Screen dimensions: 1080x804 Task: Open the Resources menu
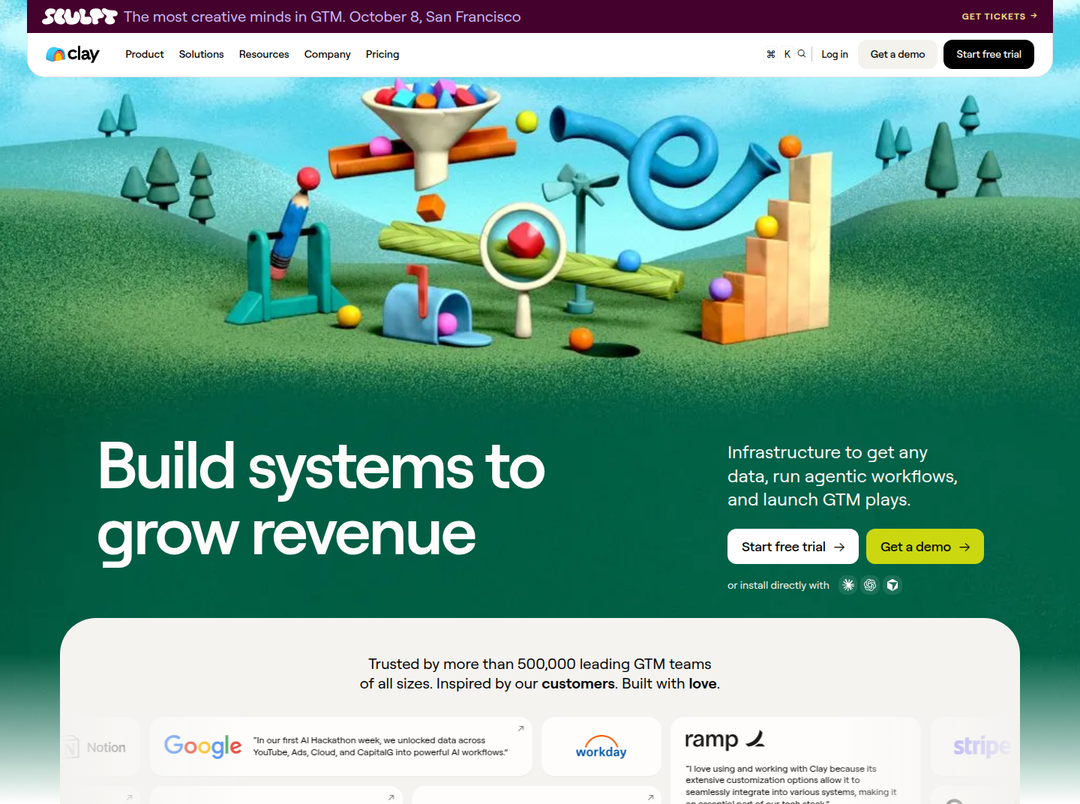264,54
